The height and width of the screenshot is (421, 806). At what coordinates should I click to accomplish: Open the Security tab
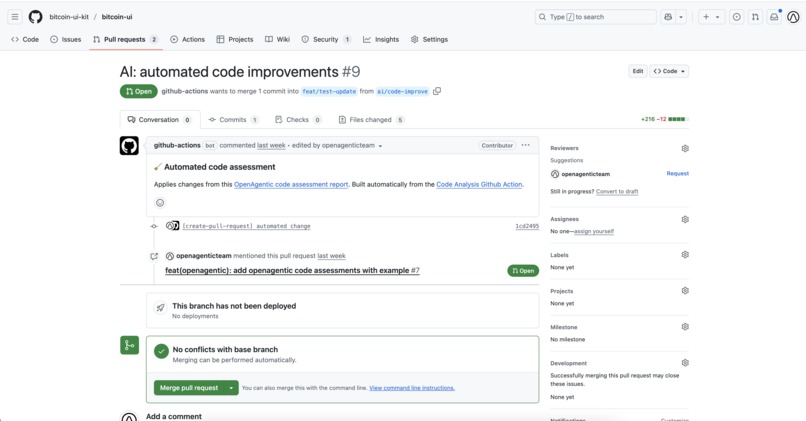[x=326, y=40]
